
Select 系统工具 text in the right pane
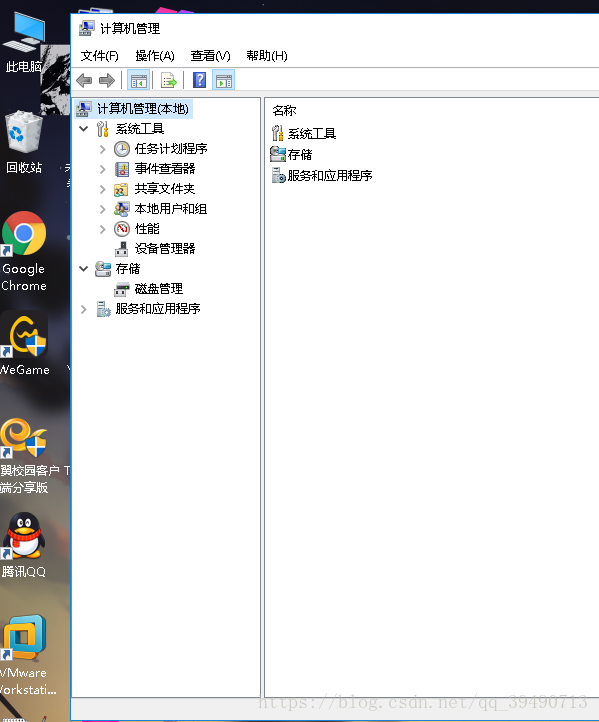click(312, 134)
